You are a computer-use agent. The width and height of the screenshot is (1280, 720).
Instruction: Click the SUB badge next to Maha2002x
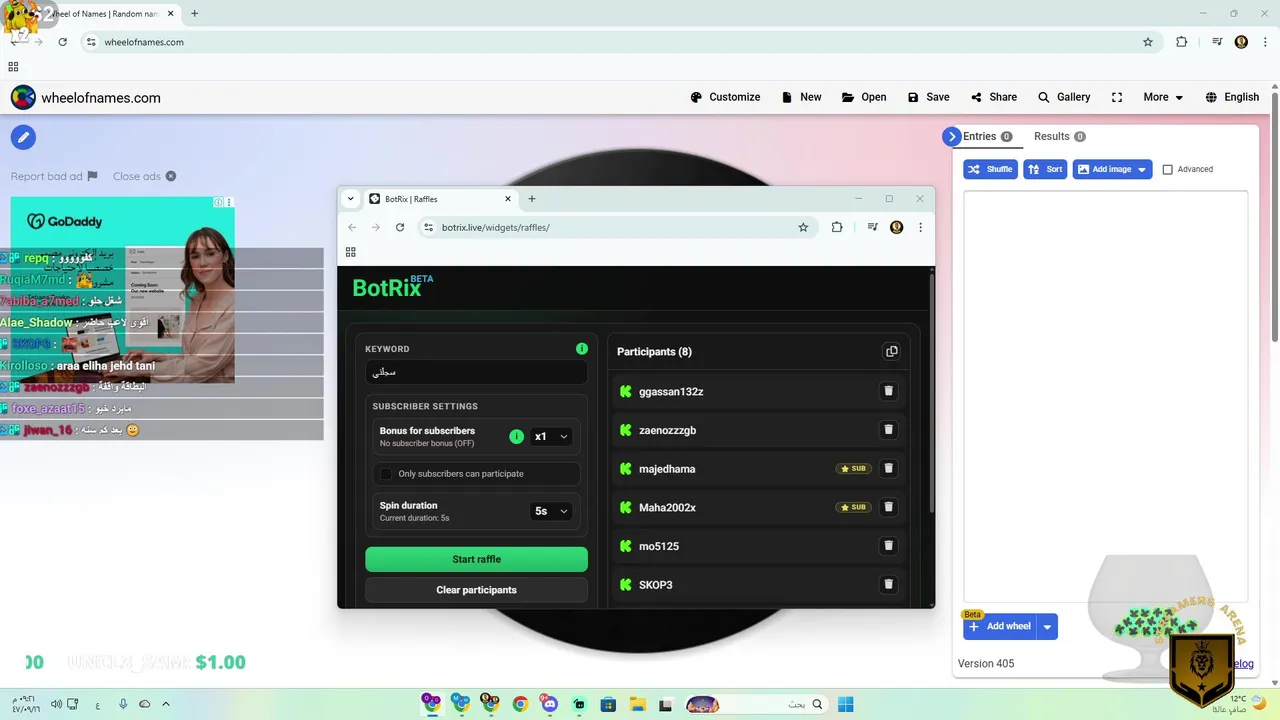click(x=853, y=507)
